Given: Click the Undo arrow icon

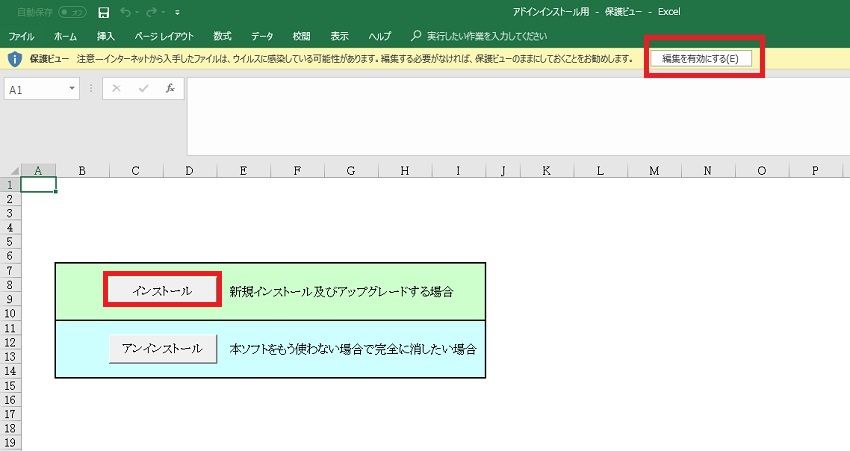Looking at the screenshot, I should 125,13.
